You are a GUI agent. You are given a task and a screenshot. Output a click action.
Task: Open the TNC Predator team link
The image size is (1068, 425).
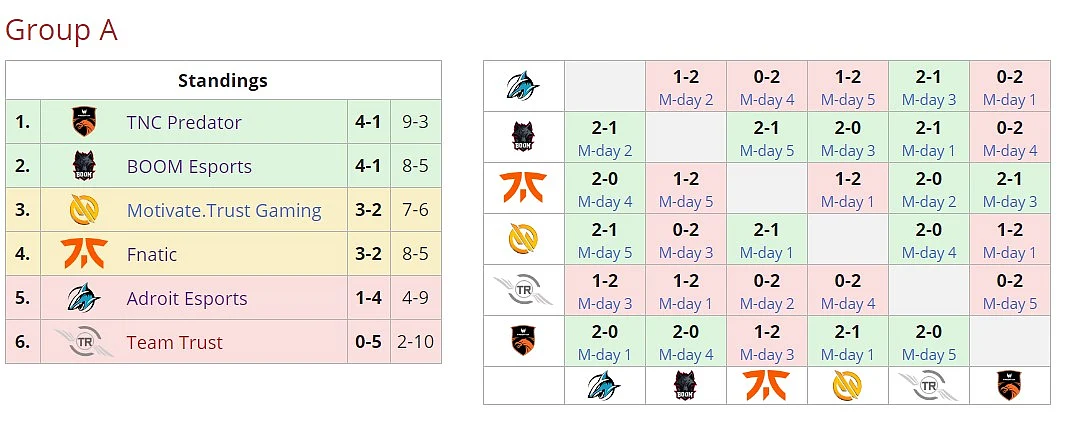coord(184,123)
